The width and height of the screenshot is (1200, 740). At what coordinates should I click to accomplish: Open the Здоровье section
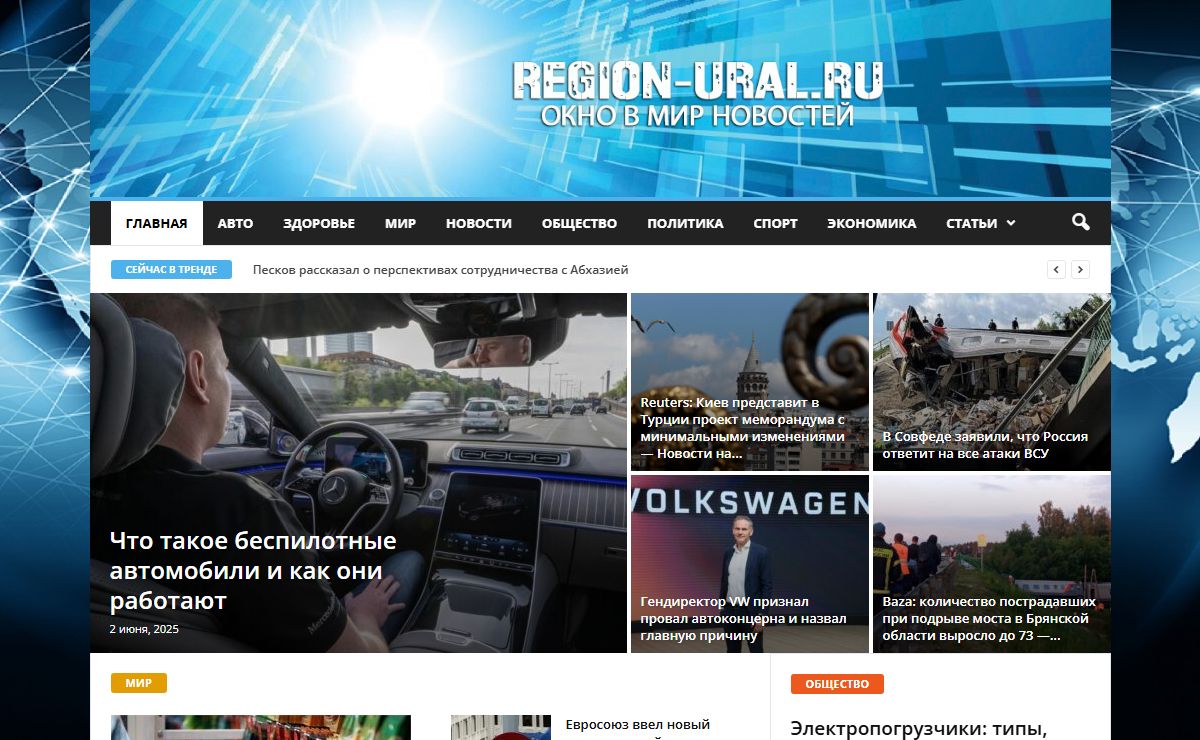click(x=319, y=223)
